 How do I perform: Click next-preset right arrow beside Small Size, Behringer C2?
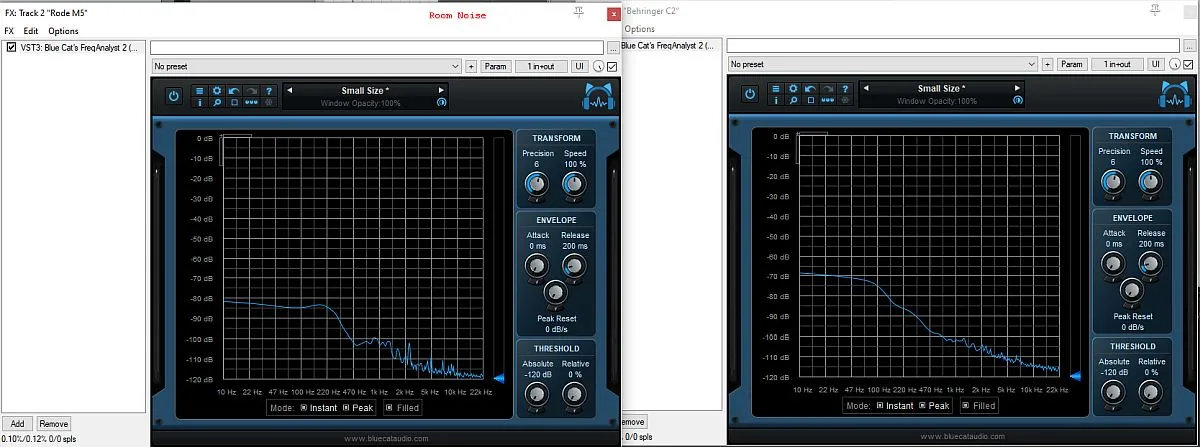pos(1017,88)
